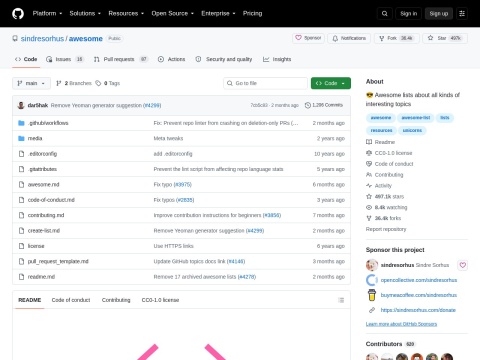Viewport: 480px width, 360px height.
Task: Open the green Code dropdown button
Action: 331,83
